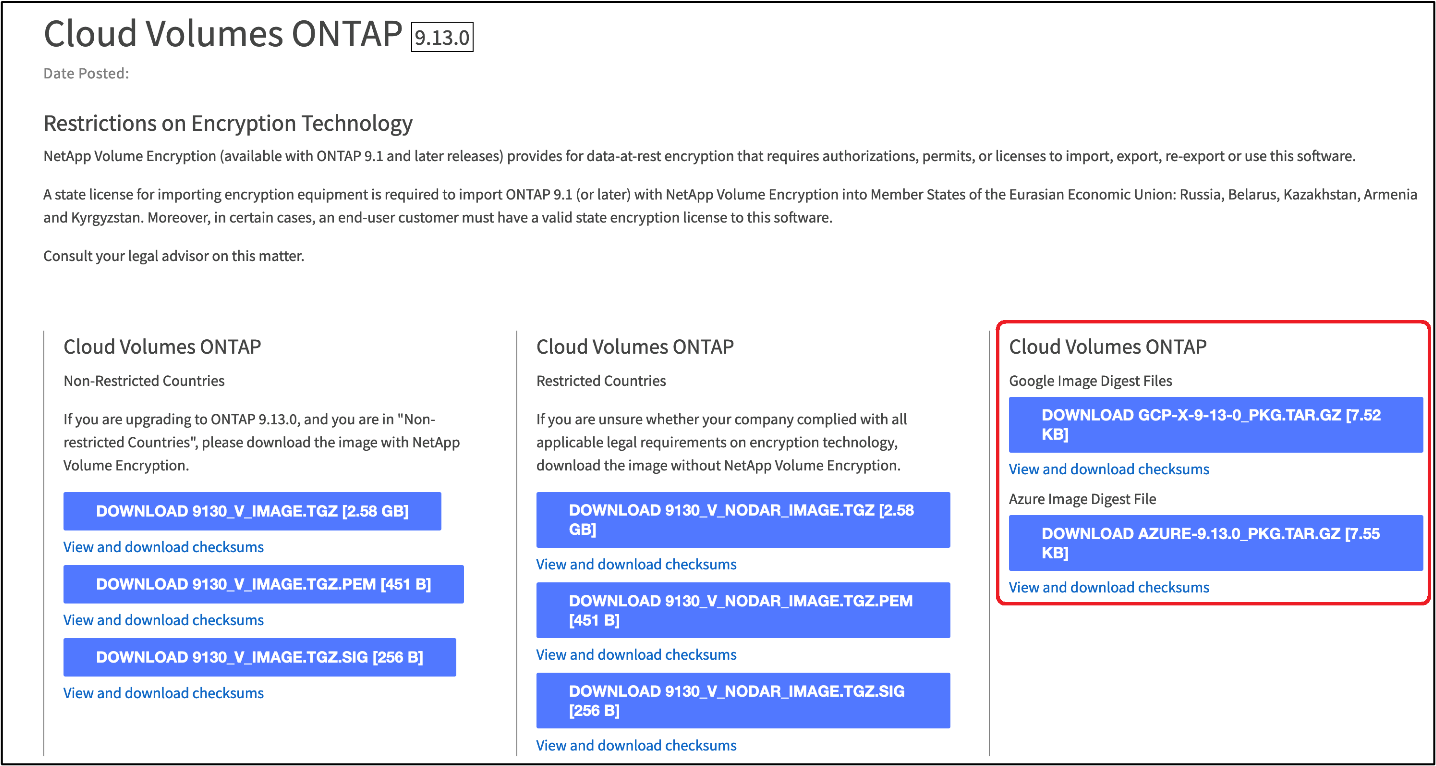Click the "Consult your legal advisor" sentence
This screenshot has height=766, width=1436.
(174, 256)
